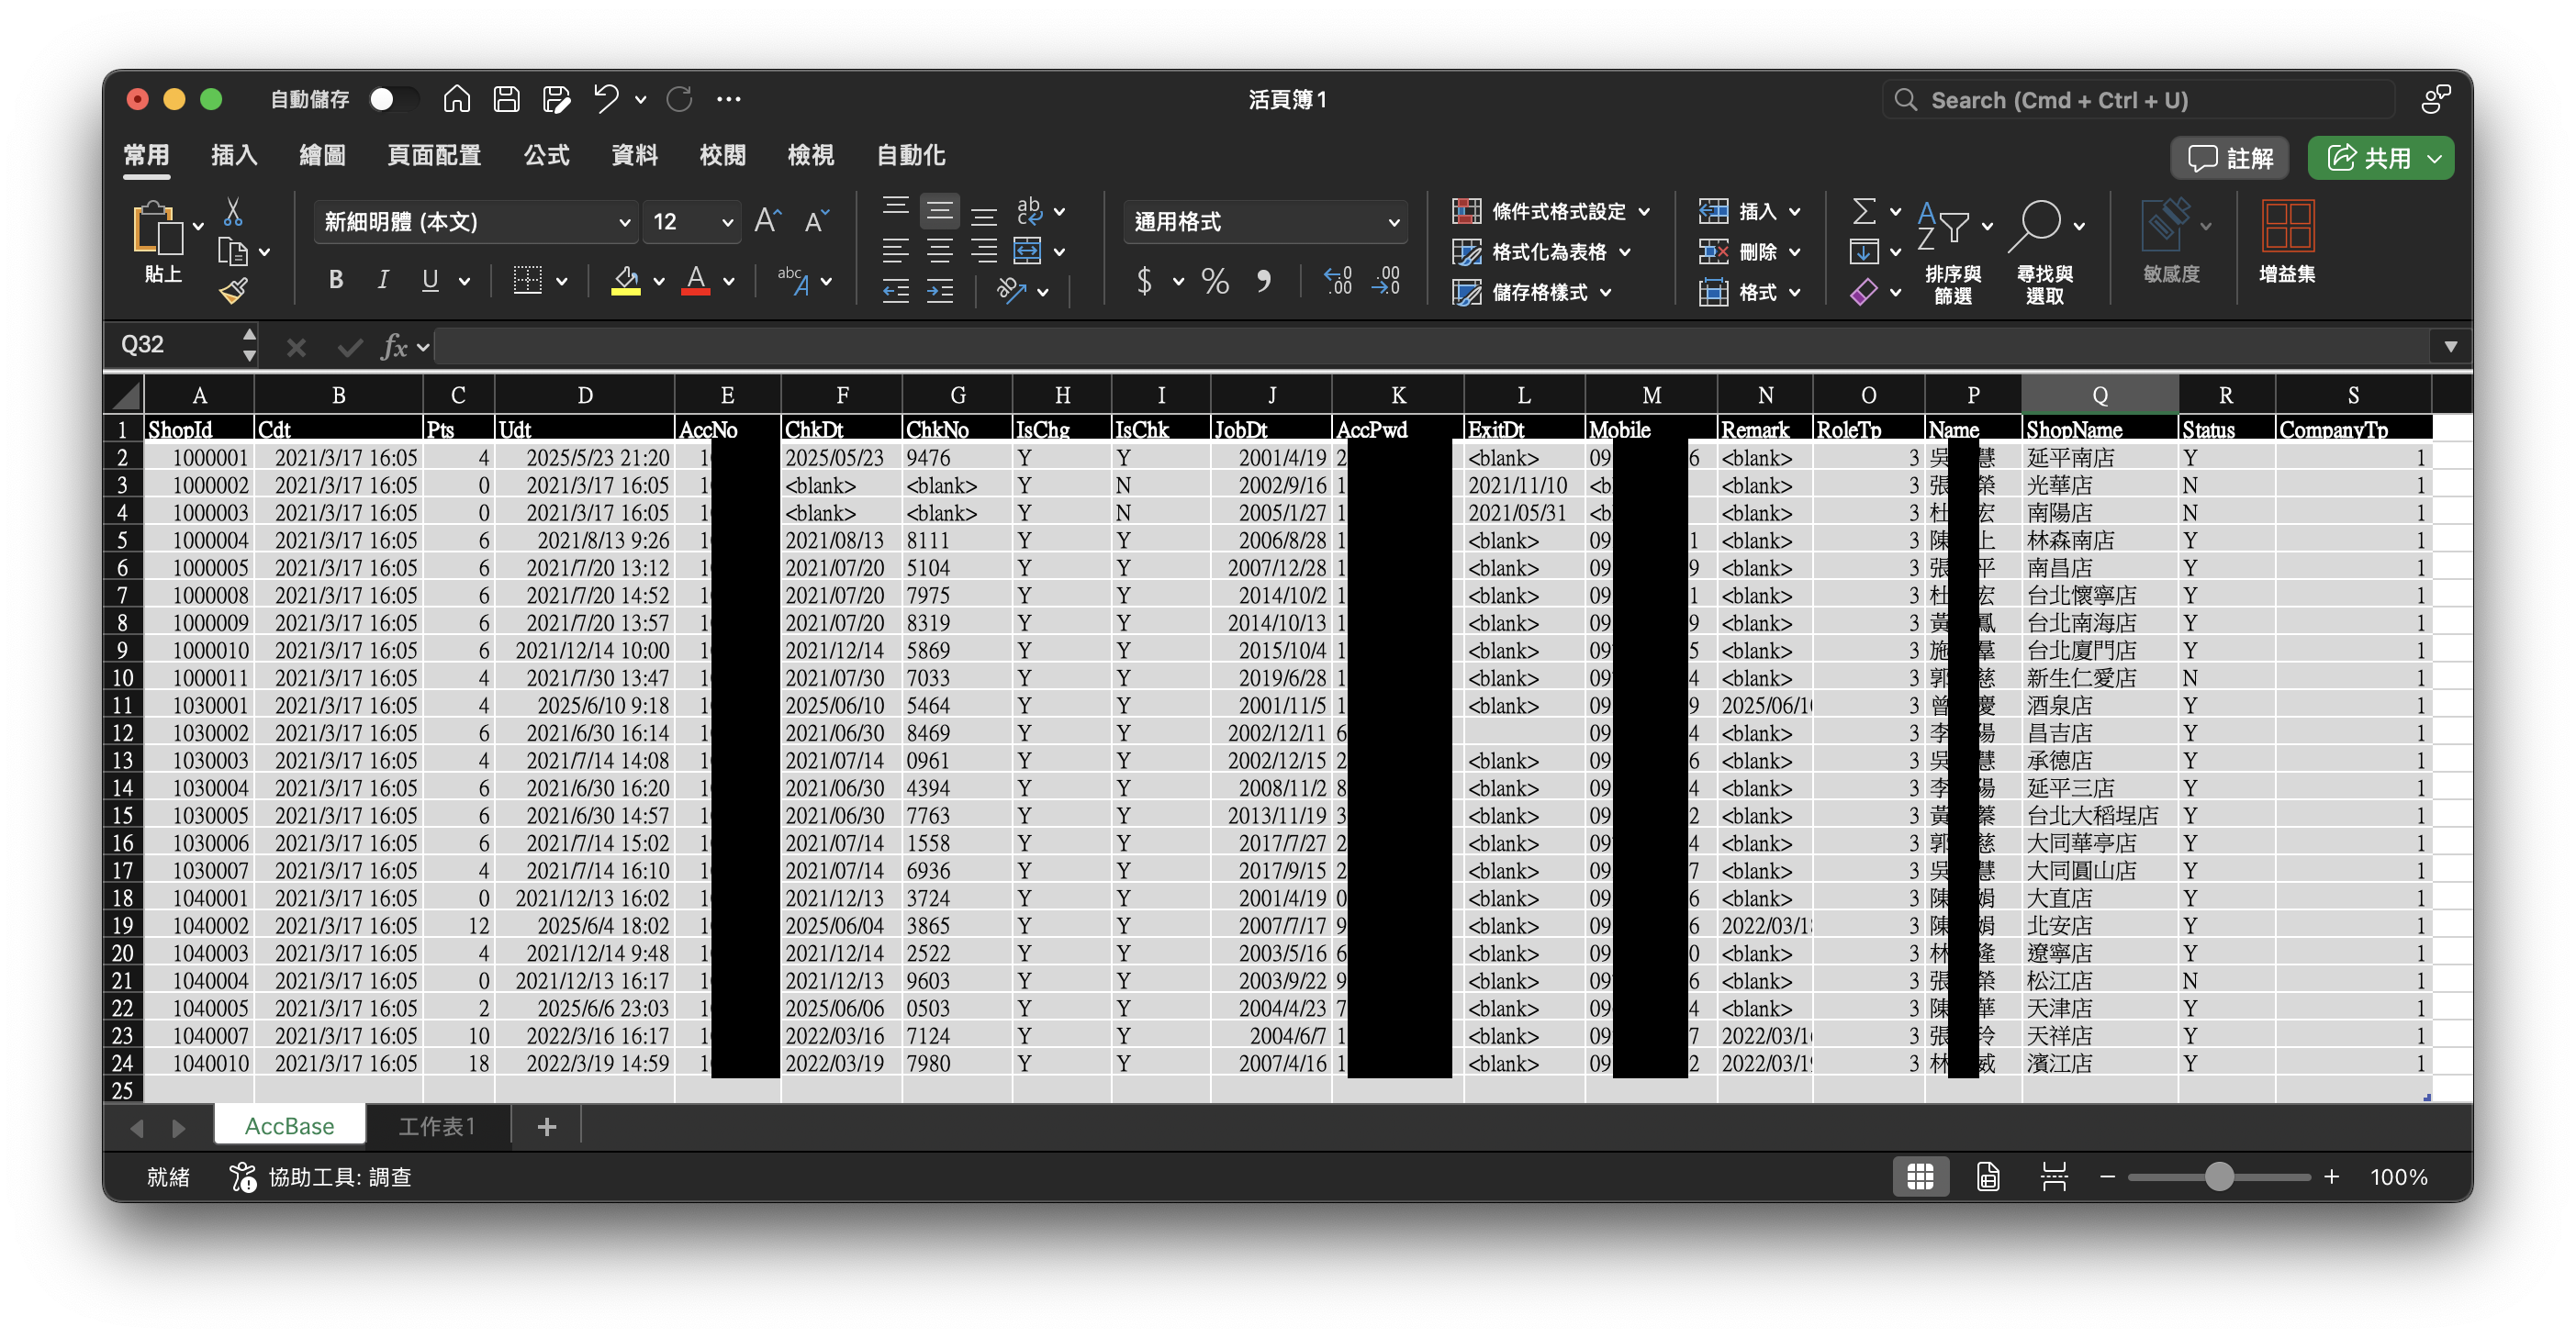Click the zoom in plus button
Image resolution: width=2576 pixels, height=1338 pixels.
click(2331, 1176)
